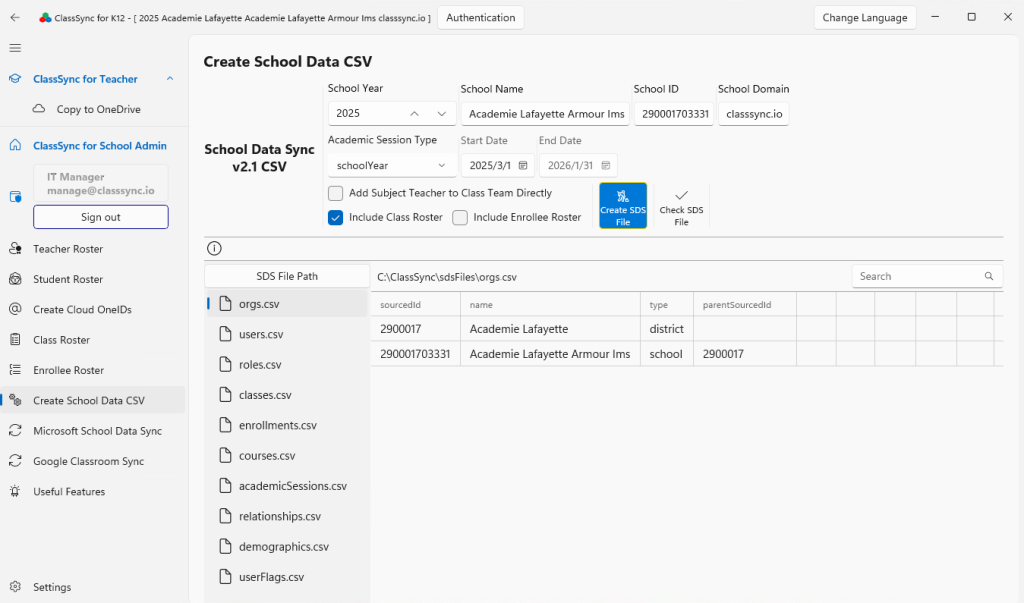Screen dimensions: 1024x603
Task: Enable Add Subject Teacher to Class Team Directly
Action: pyautogui.click(x=336, y=193)
